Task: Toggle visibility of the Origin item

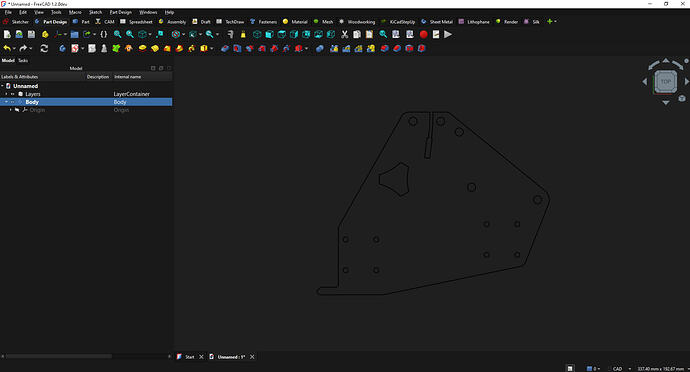Action: point(18,110)
